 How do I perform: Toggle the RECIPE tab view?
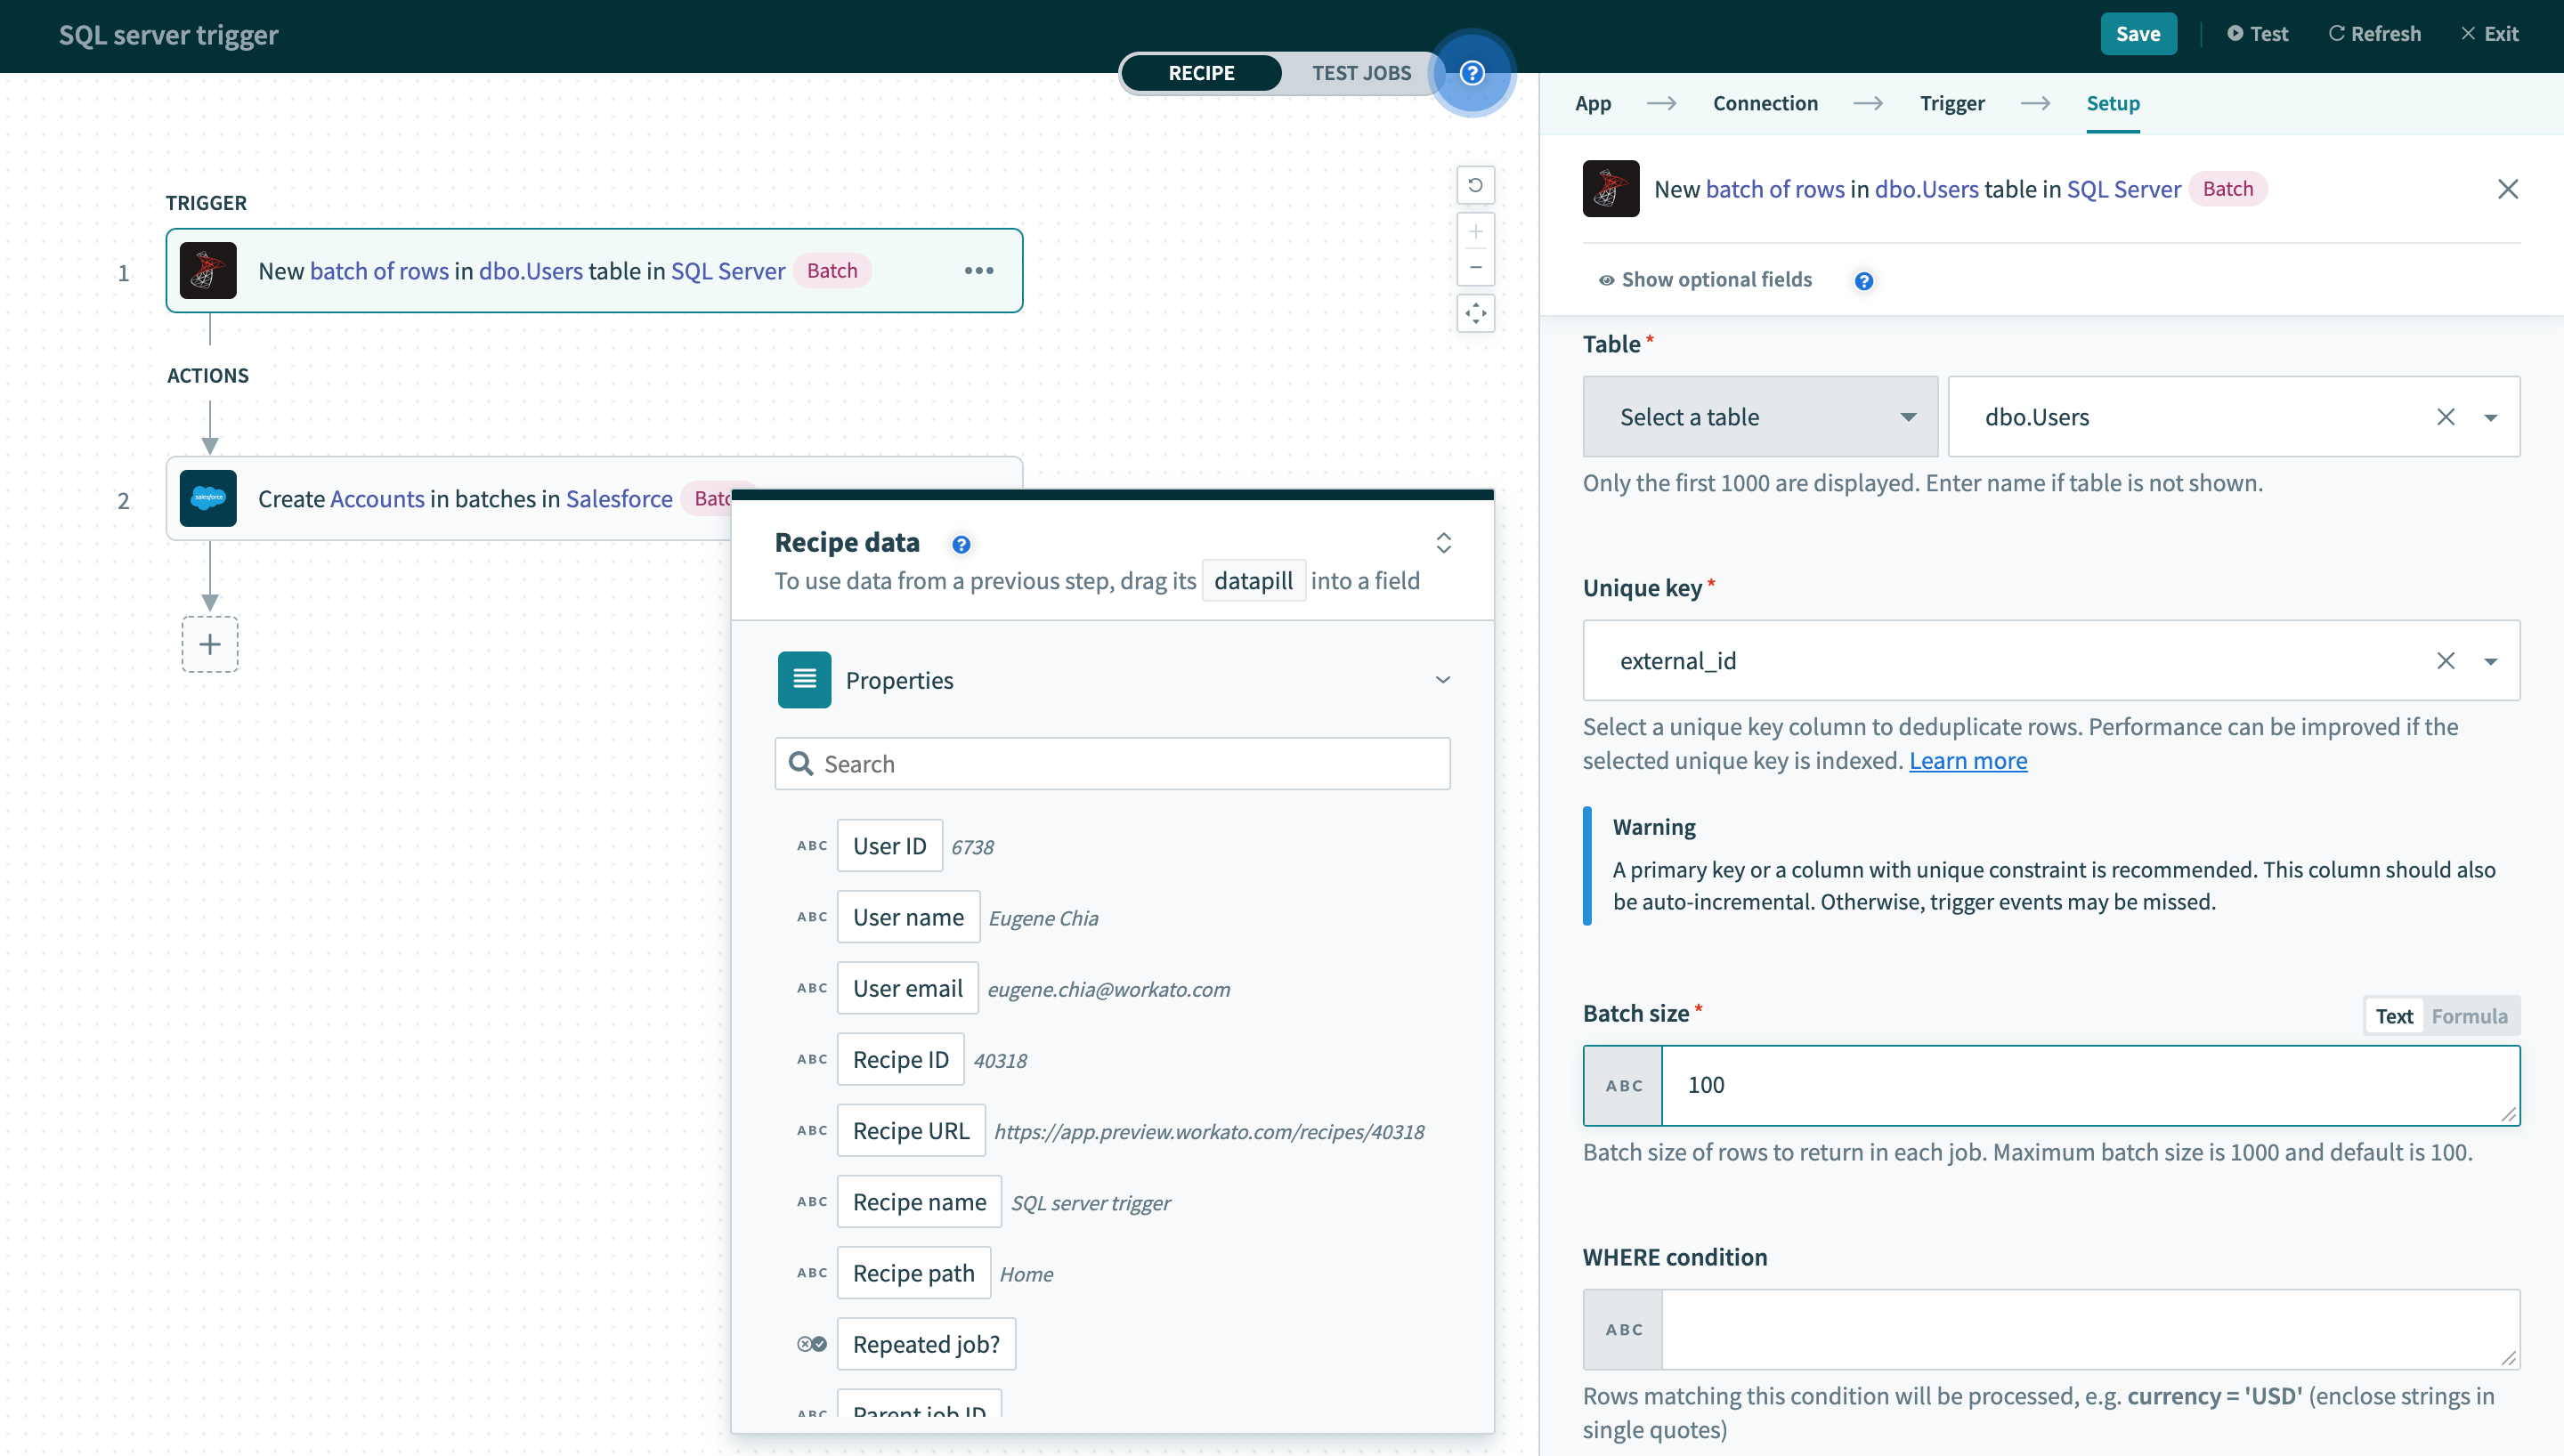click(1201, 72)
